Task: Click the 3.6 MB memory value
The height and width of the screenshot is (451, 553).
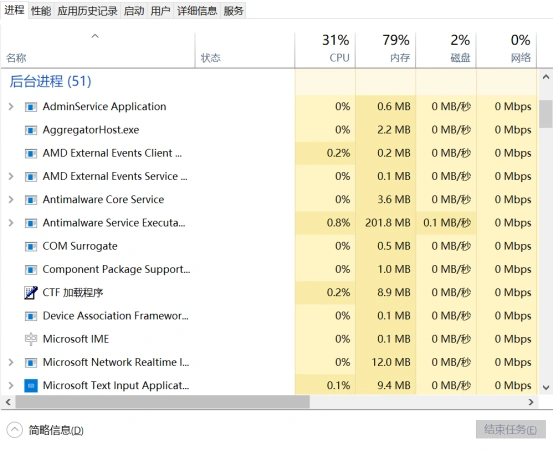Action: point(394,200)
